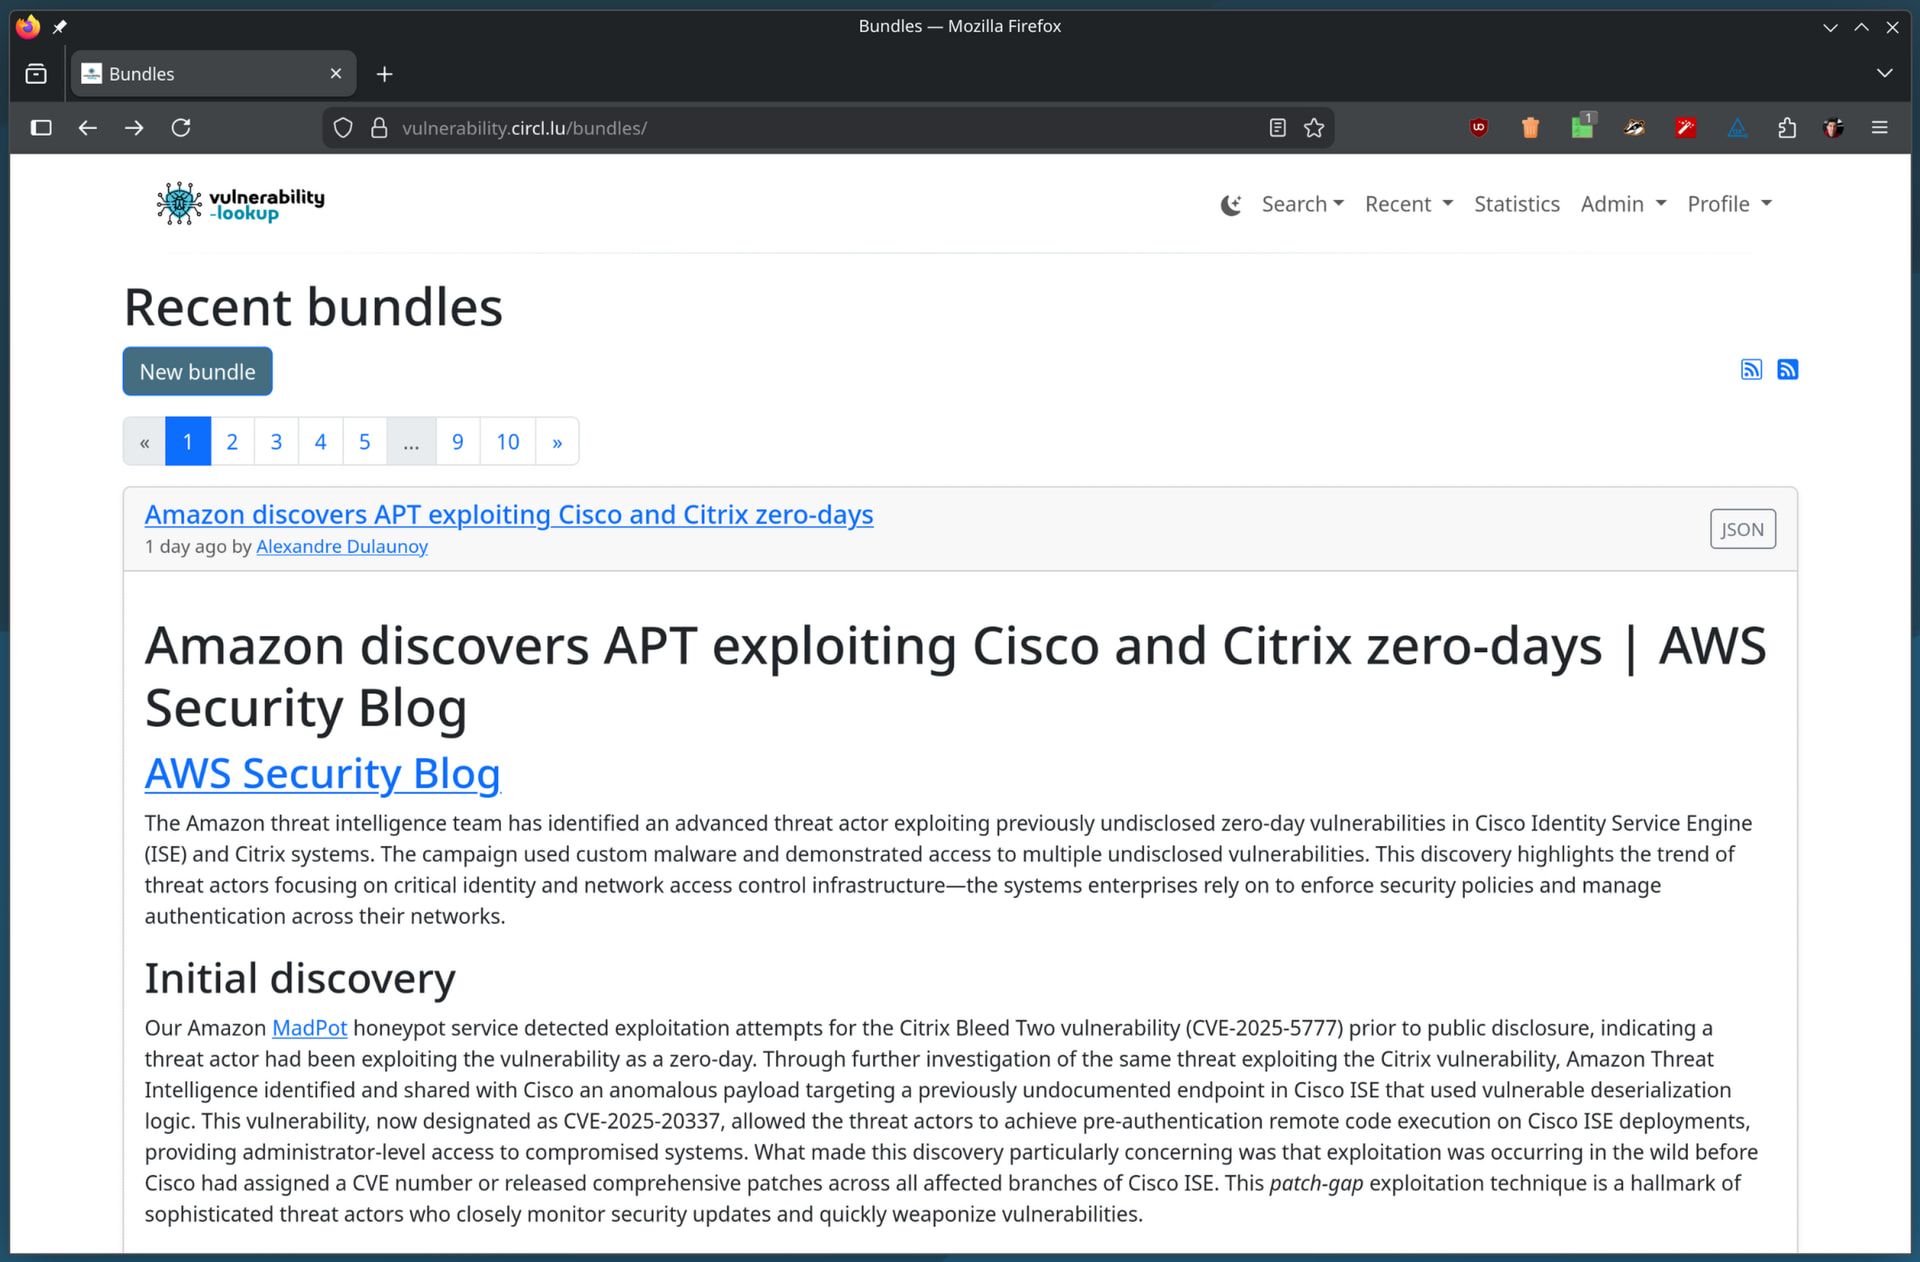Click the outlined RSS feed icon

[1751, 370]
